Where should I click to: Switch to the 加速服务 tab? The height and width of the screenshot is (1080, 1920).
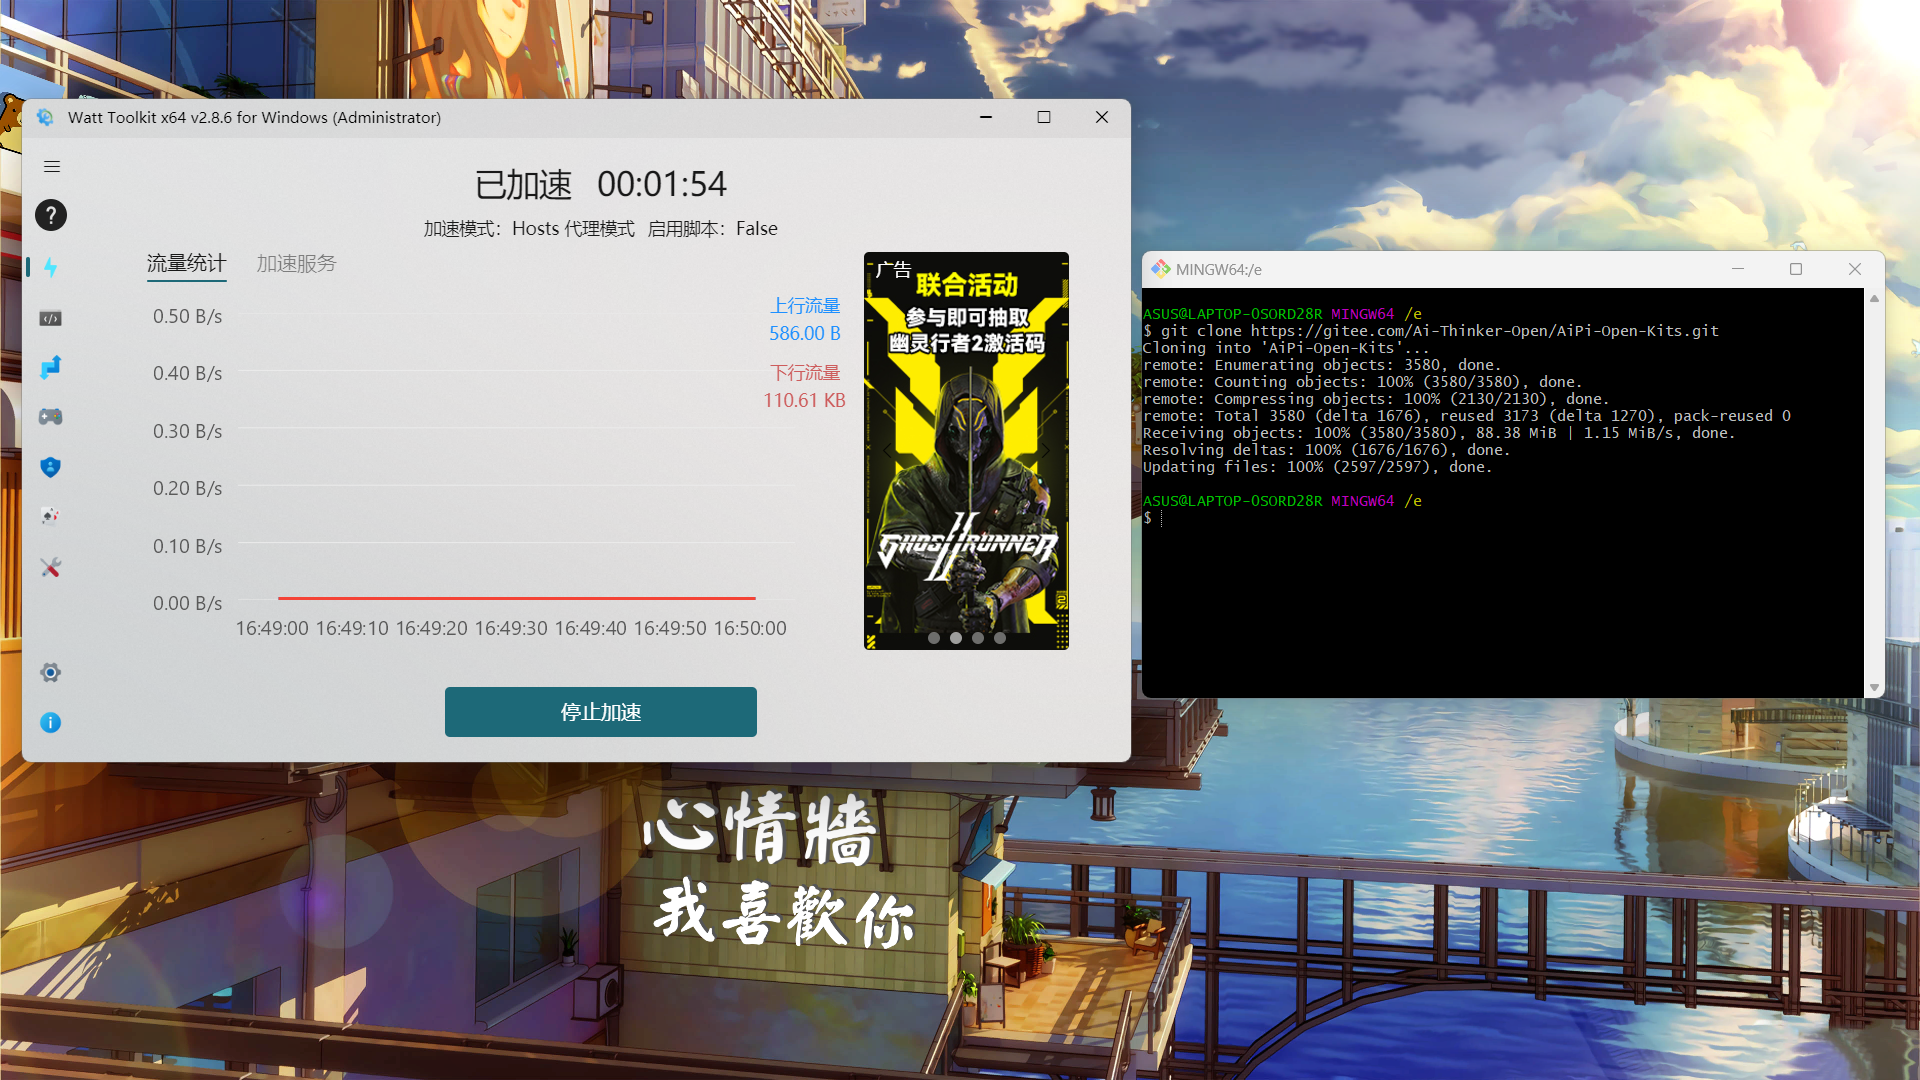(x=296, y=264)
